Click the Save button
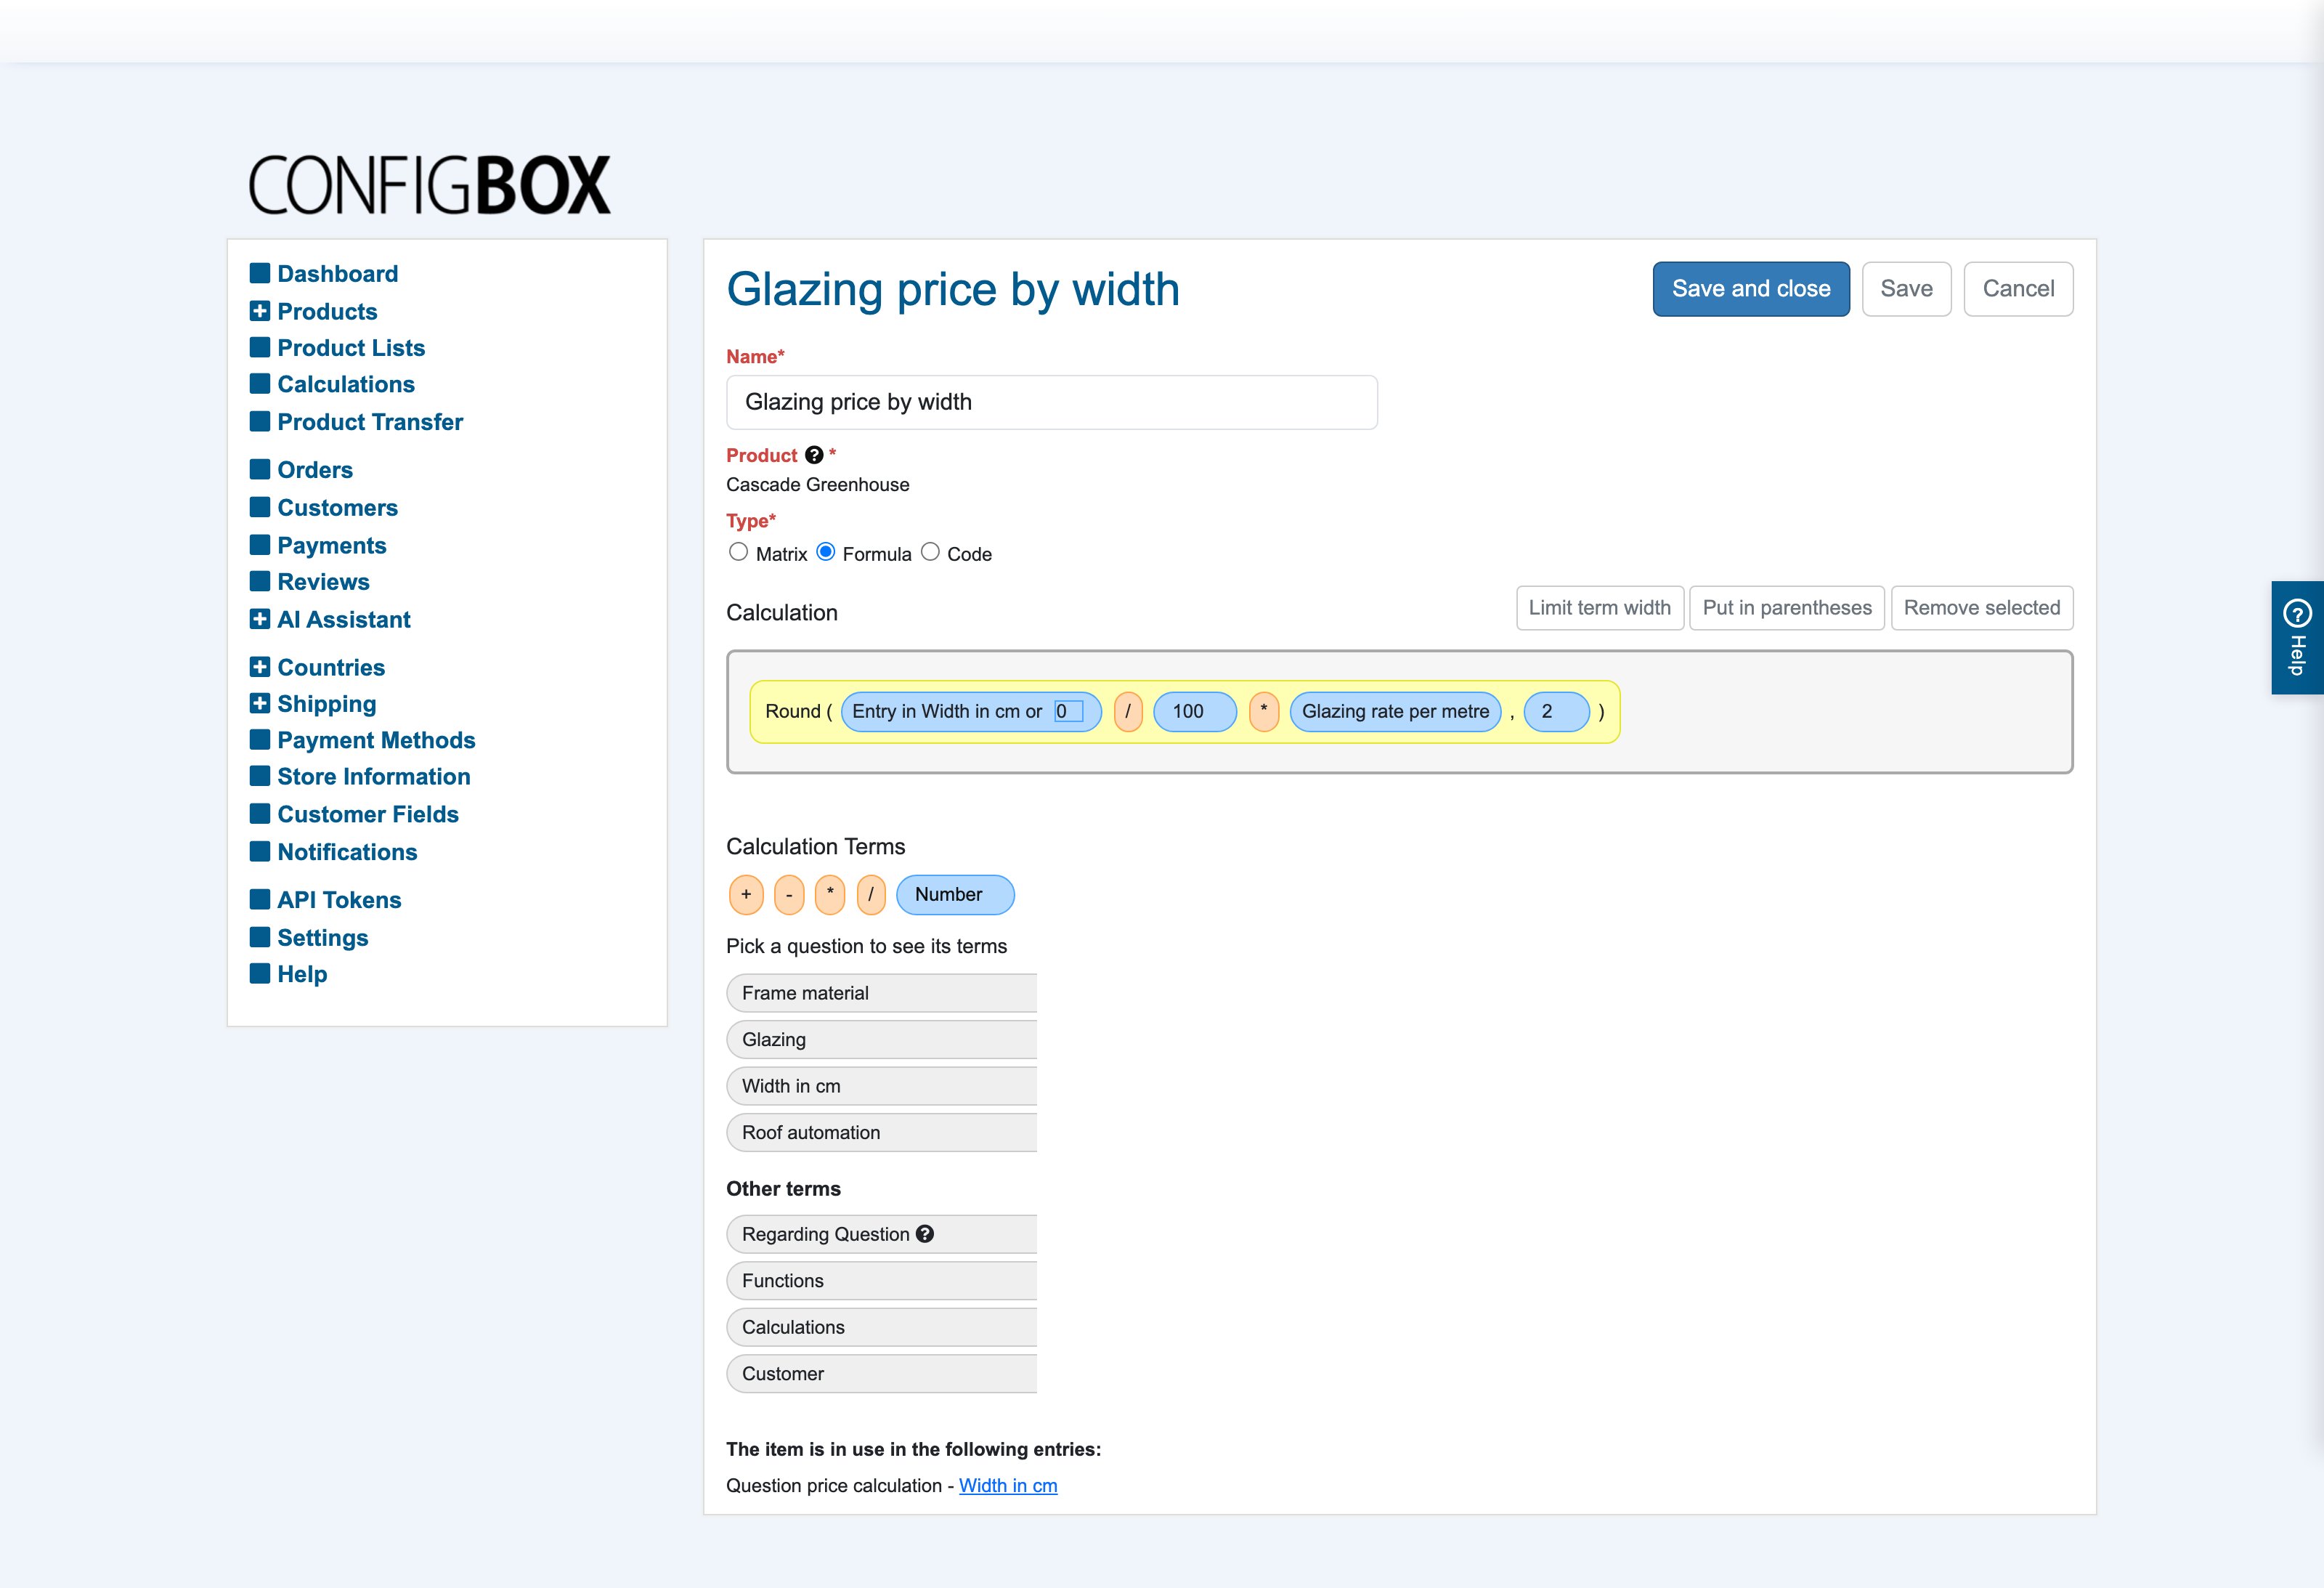Screen dimensions: 2324x1588 tap(1906, 289)
